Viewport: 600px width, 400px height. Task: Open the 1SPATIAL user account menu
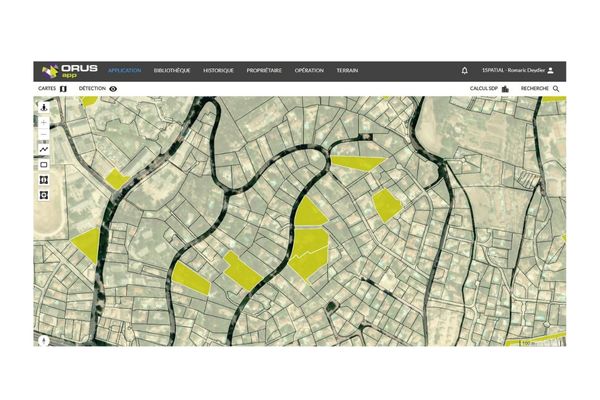(512, 71)
